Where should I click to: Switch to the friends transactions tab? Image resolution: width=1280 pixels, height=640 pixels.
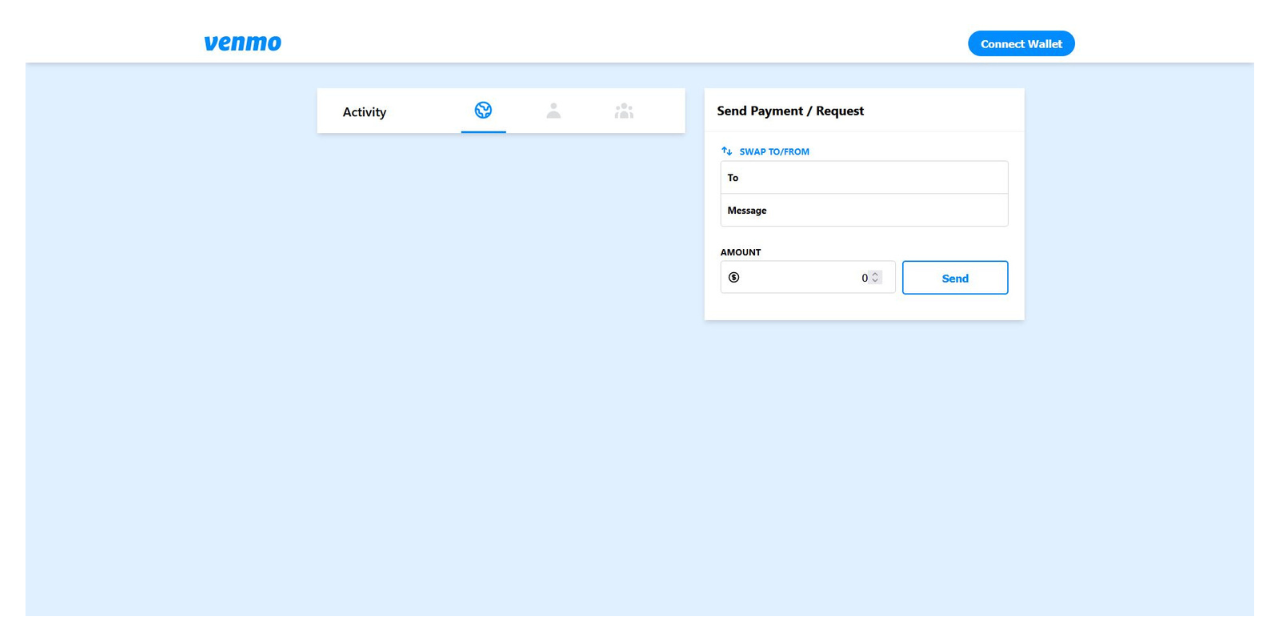tap(623, 111)
